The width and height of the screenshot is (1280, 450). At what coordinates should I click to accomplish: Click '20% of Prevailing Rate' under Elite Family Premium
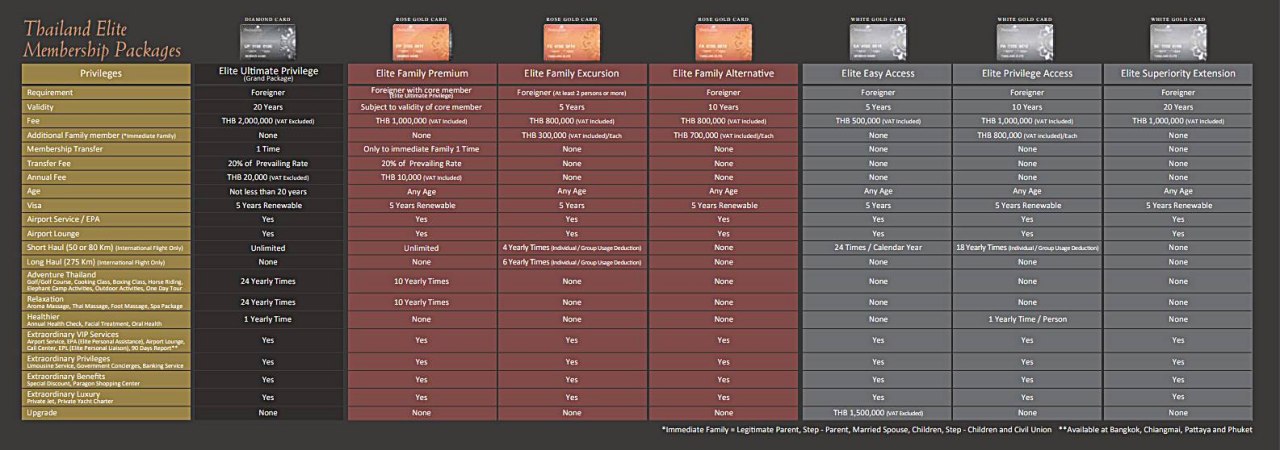[420, 162]
